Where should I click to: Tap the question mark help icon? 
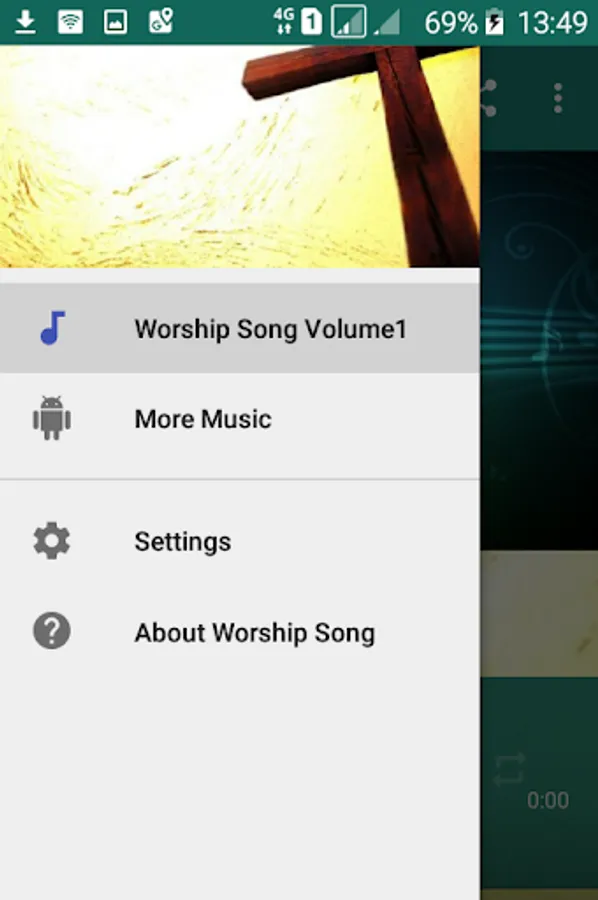coord(52,631)
